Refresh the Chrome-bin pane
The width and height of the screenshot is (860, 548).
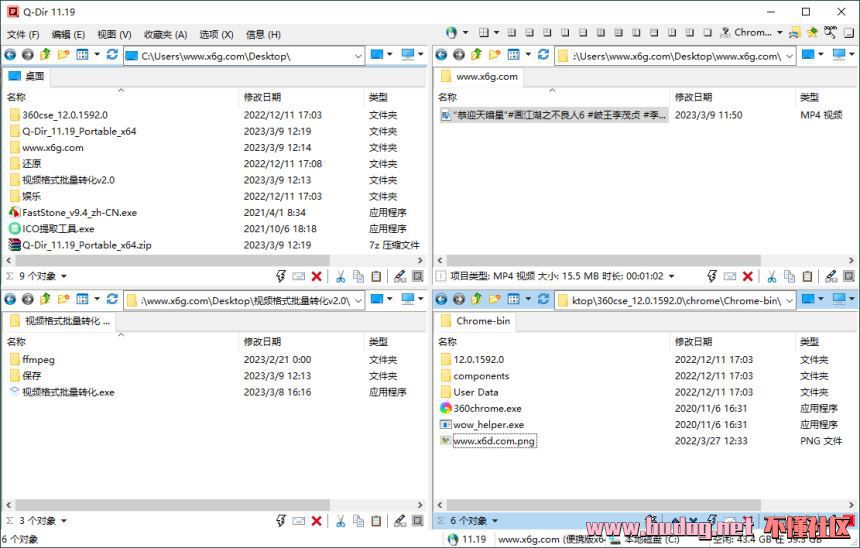(544, 299)
